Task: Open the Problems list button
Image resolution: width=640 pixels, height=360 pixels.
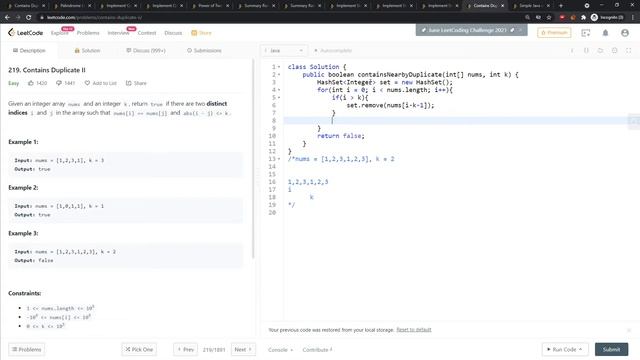Action: [x=27, y=349]
